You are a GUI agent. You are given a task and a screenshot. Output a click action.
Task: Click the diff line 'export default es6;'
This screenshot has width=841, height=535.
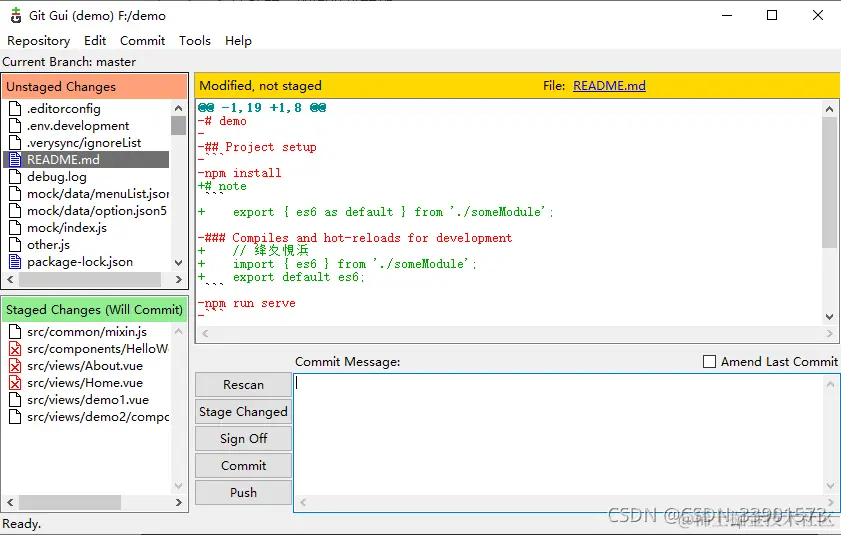(x=298, y=277)
